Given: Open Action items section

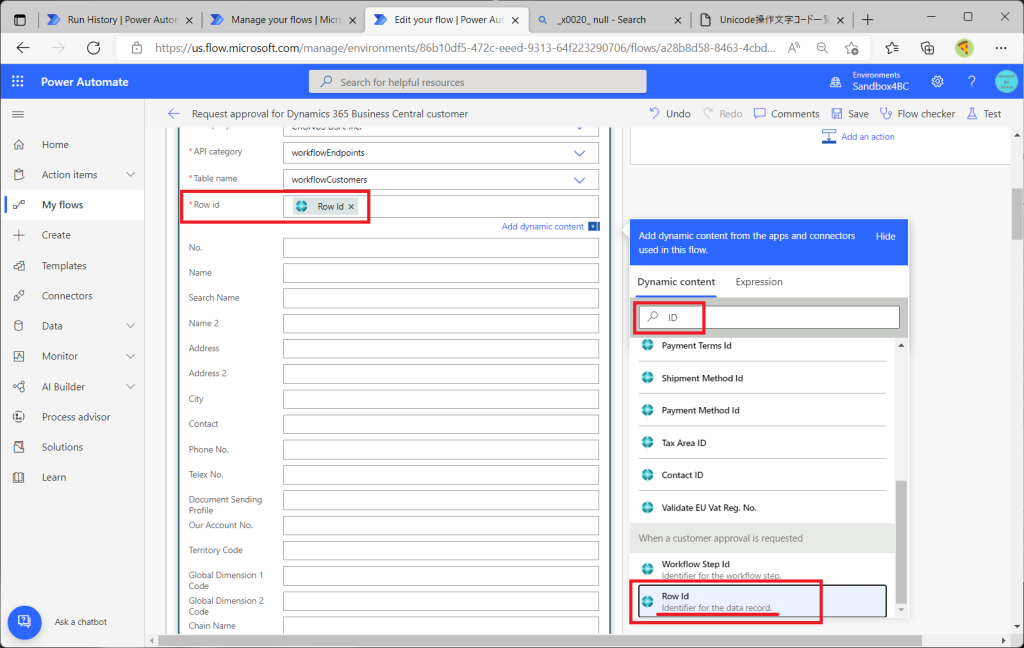Looking at the screenshot, I should point(69,174).
